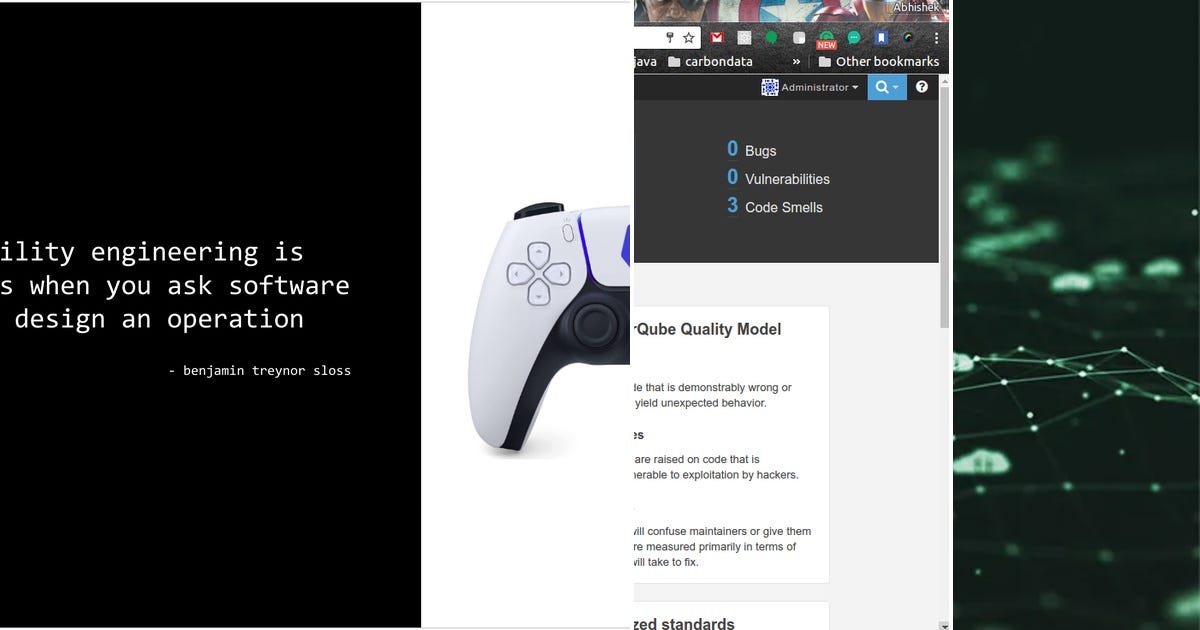The image size is (1200, 630).
Task: Click the QR-pattern extension icon
Action: click(744, 36)
